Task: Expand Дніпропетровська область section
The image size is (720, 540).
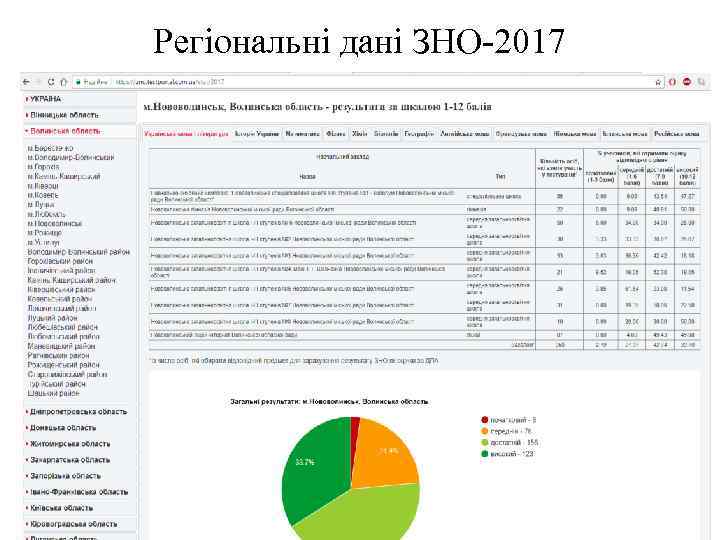Action: point(77,412)
